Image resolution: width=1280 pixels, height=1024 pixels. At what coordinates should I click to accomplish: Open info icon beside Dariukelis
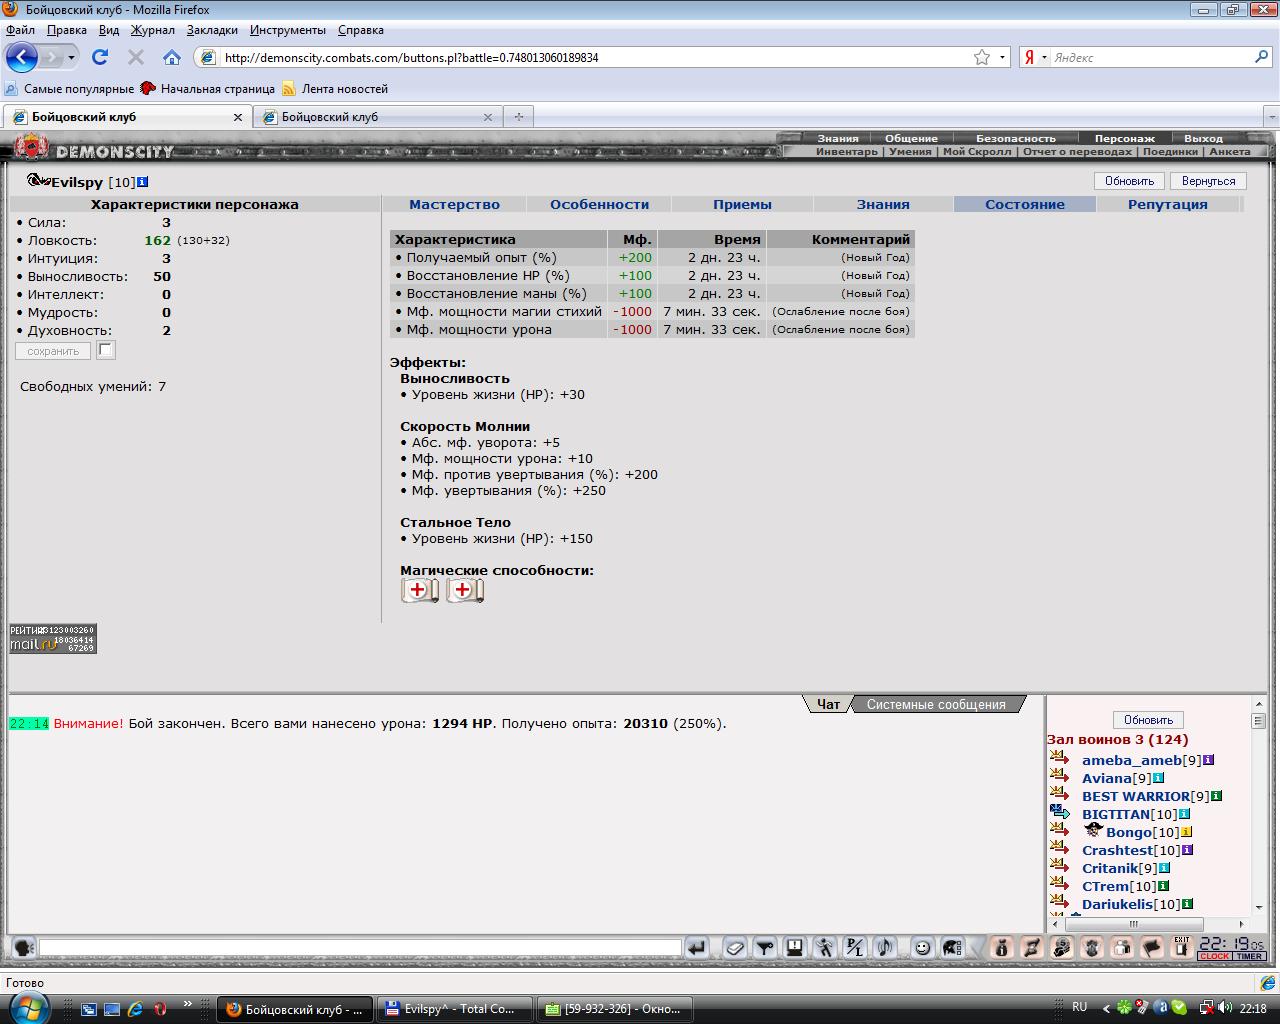(1187, 904)
